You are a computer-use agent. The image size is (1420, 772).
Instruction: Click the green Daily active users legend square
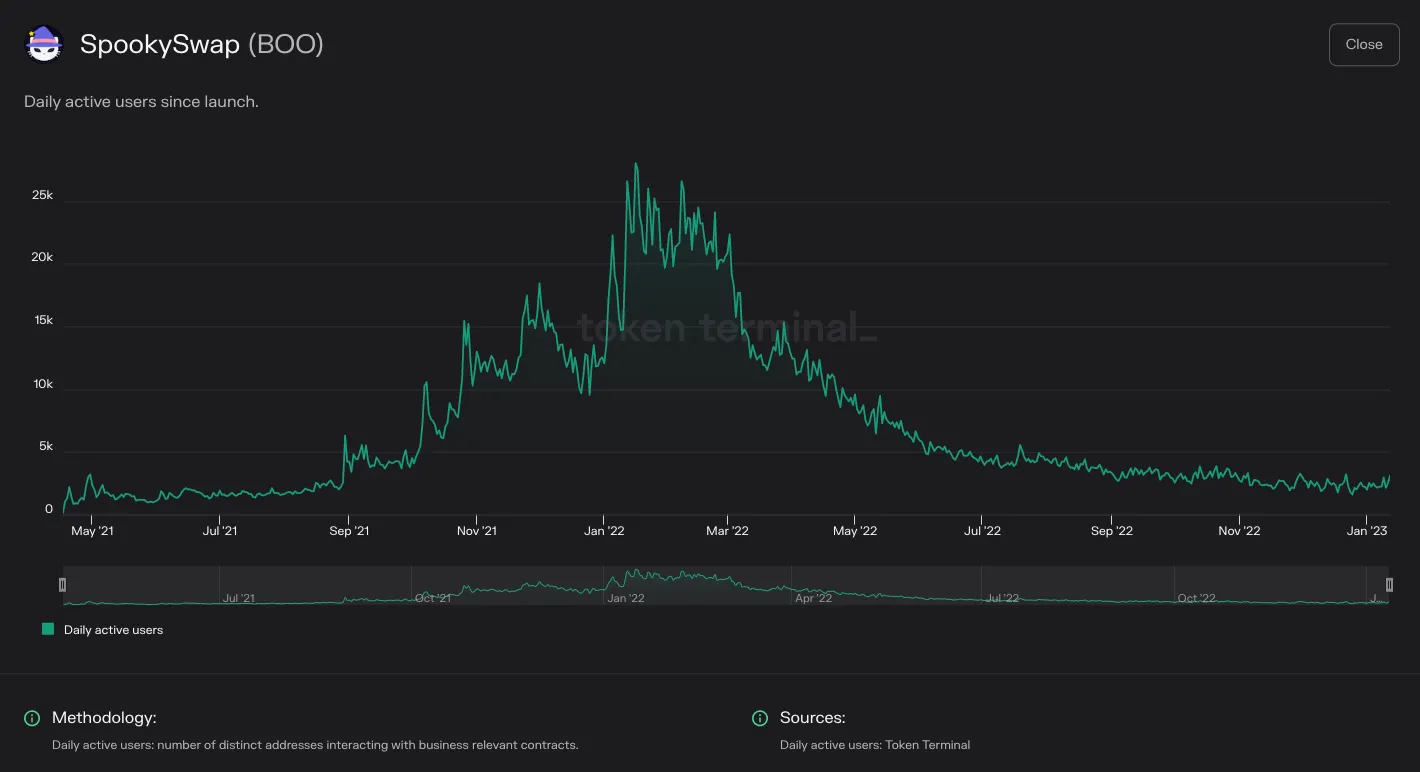click(48, 630)
